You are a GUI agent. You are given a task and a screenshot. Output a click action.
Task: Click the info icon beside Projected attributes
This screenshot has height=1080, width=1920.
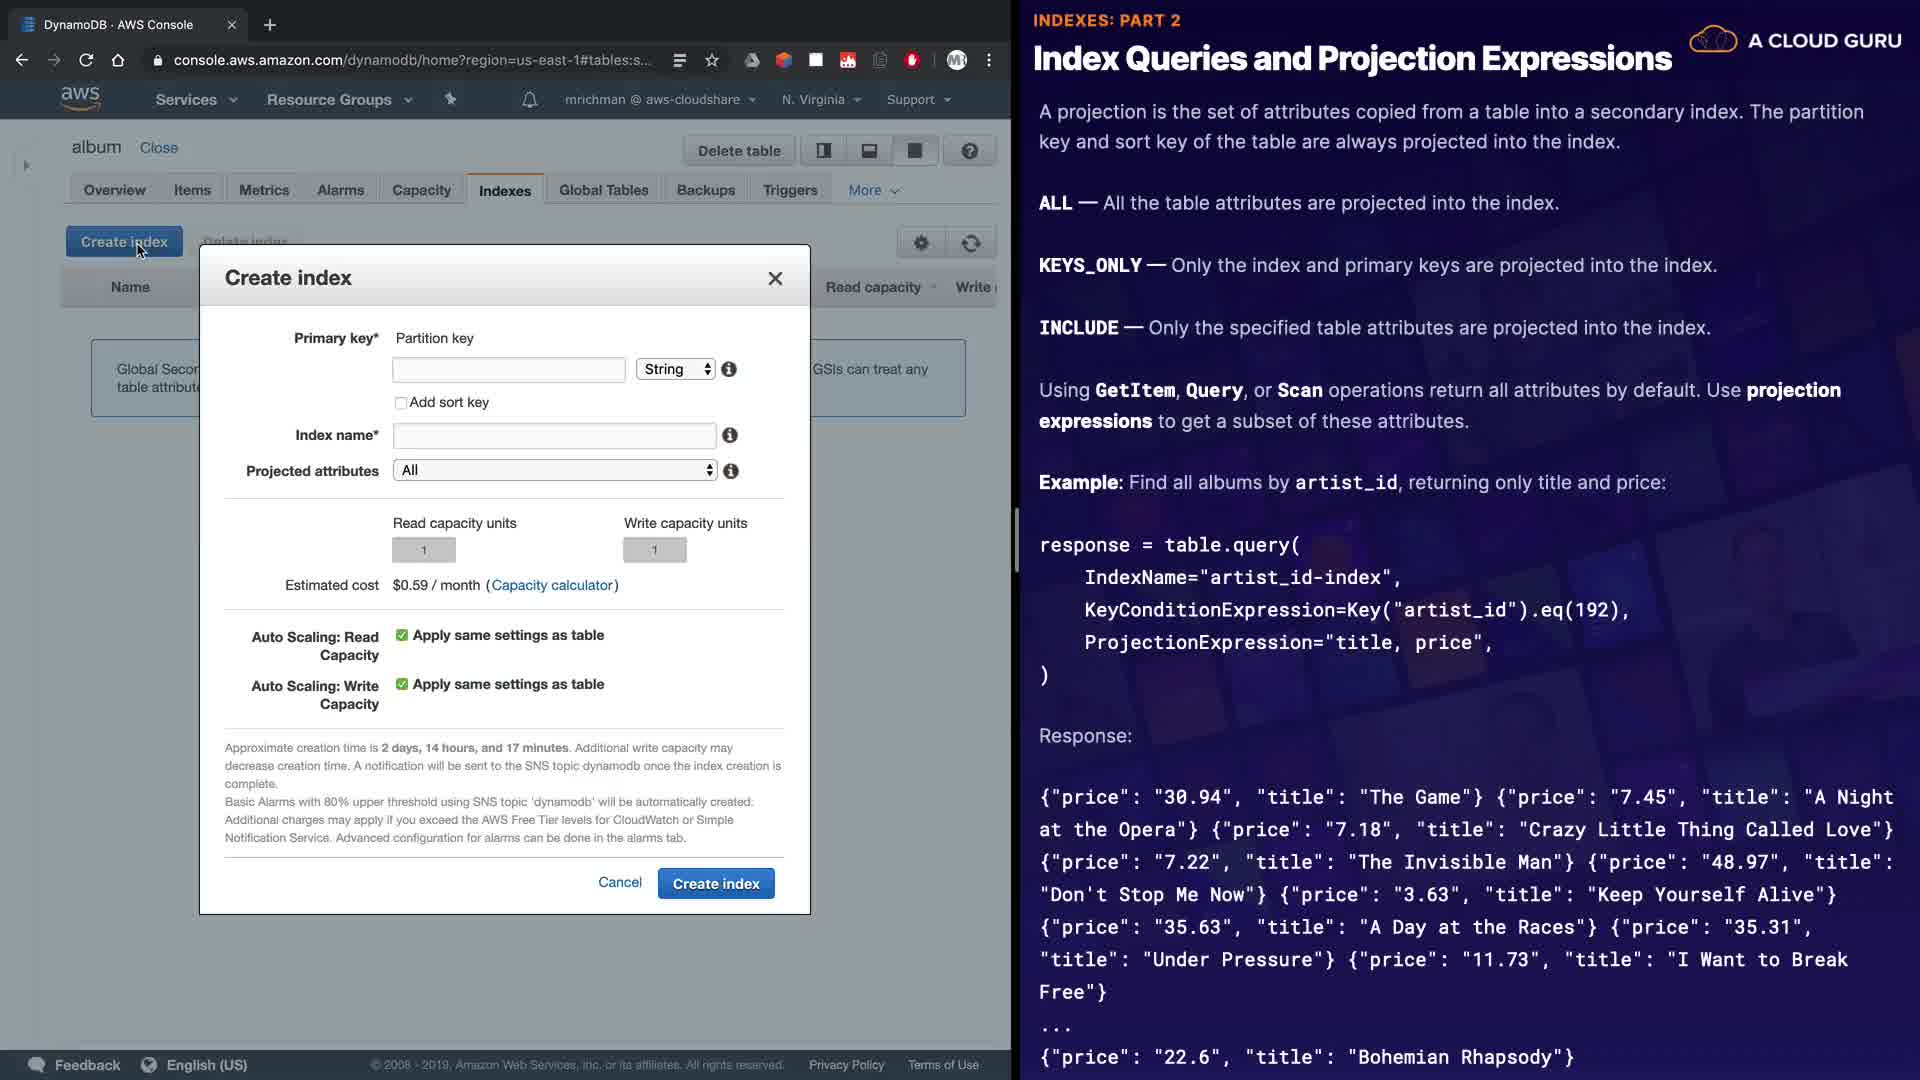[731, 471]
